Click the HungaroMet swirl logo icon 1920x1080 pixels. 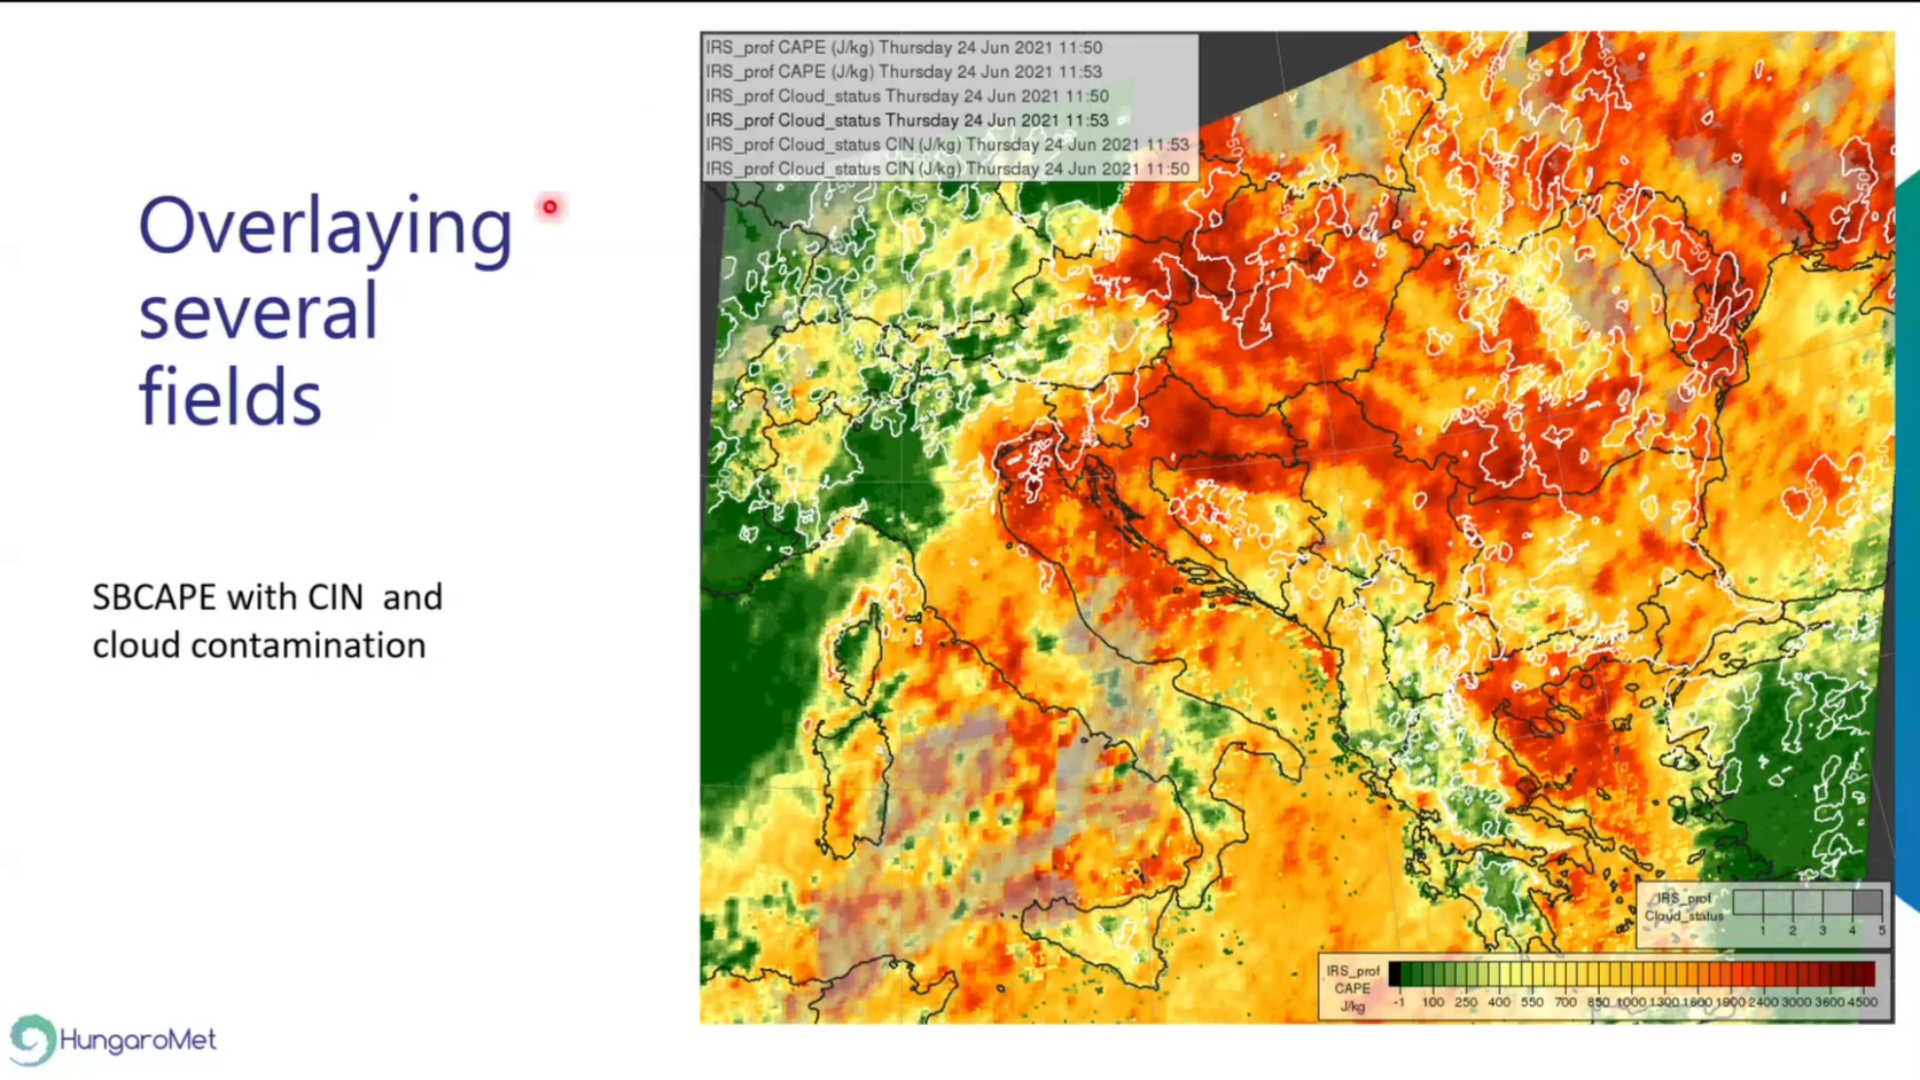[32, 1040]
